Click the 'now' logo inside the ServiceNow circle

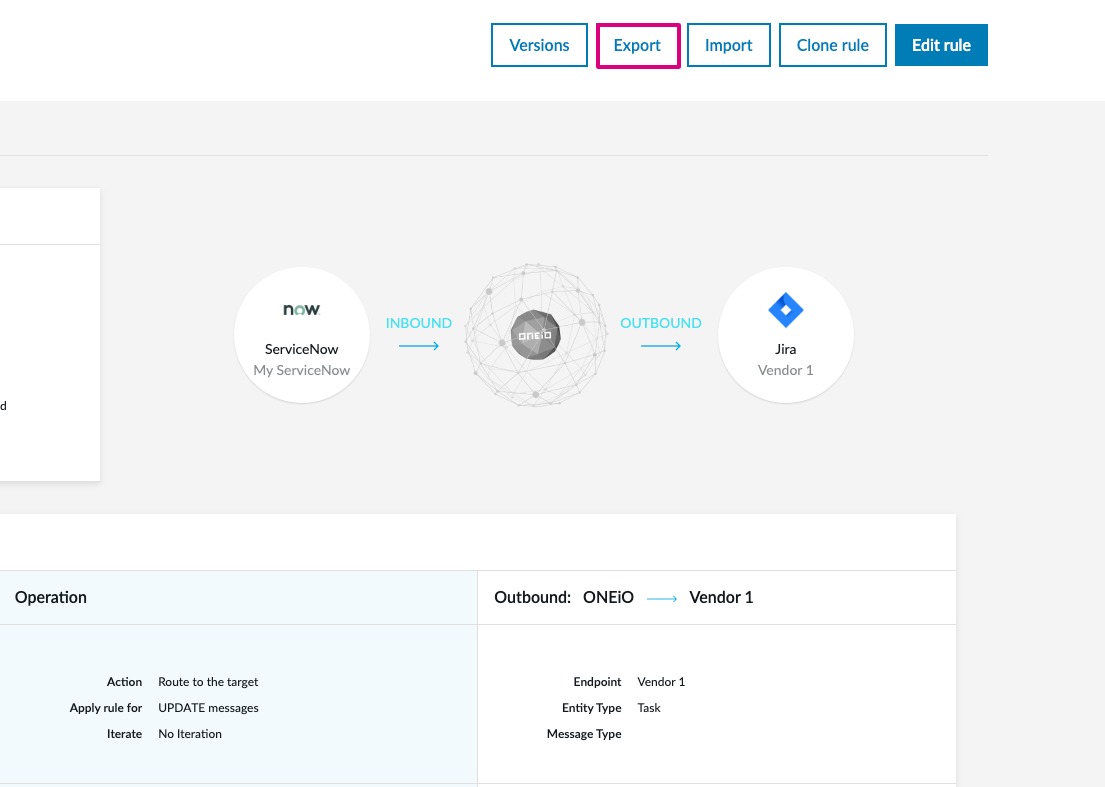(x=301, y=310)
